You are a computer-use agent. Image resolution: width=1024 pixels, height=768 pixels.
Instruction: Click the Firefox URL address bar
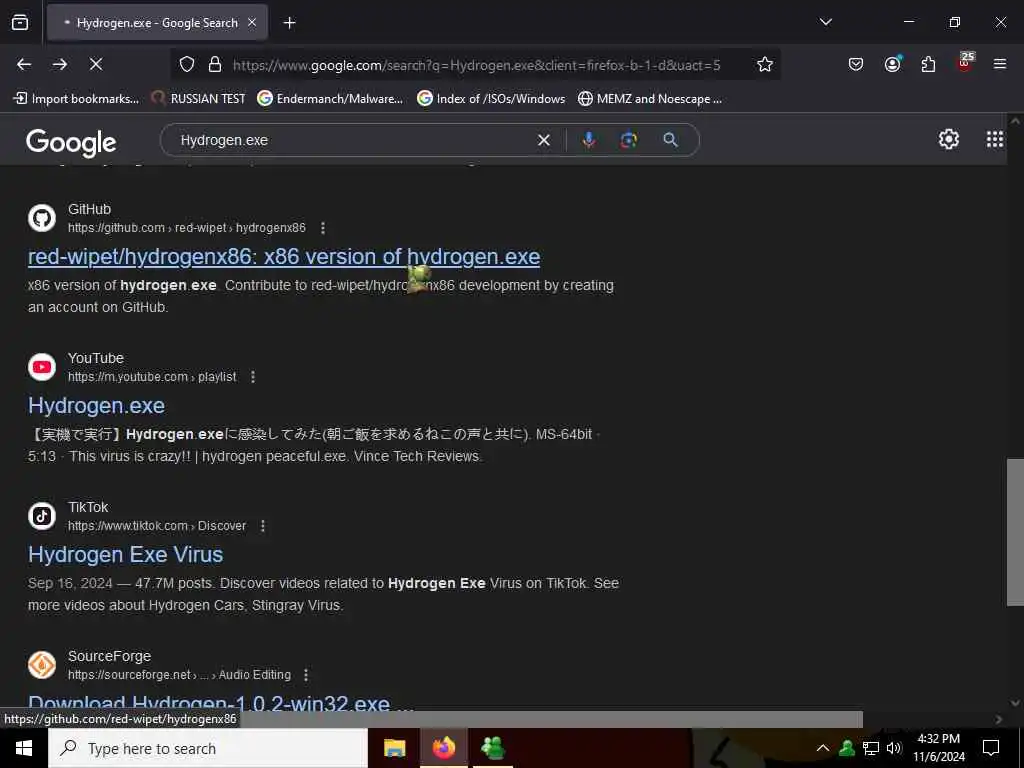[476, 65]
